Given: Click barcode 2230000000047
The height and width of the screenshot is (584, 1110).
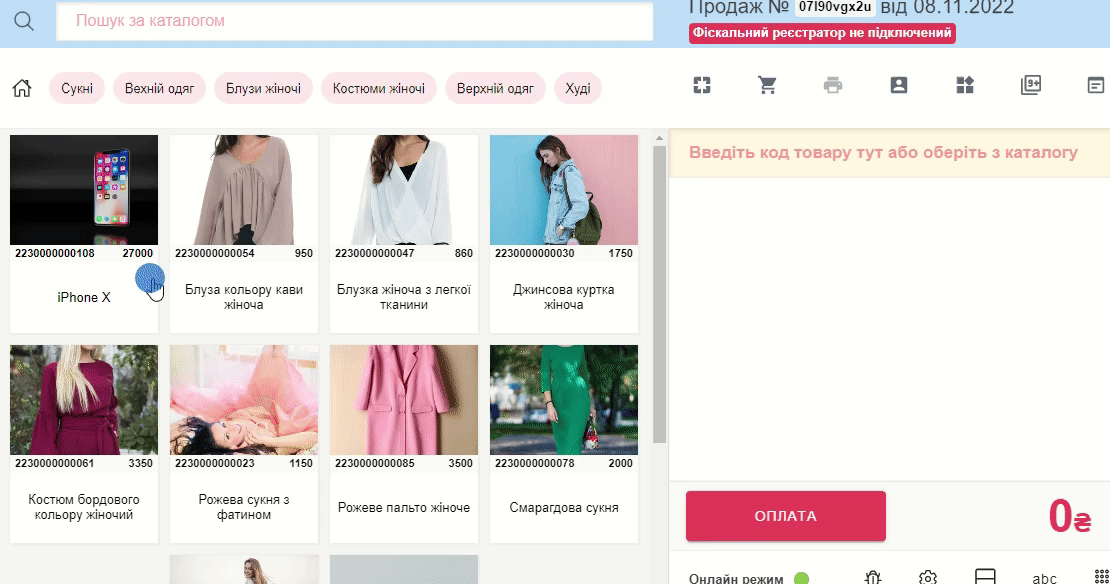Looking at the screenshot, I should [374, 253].
